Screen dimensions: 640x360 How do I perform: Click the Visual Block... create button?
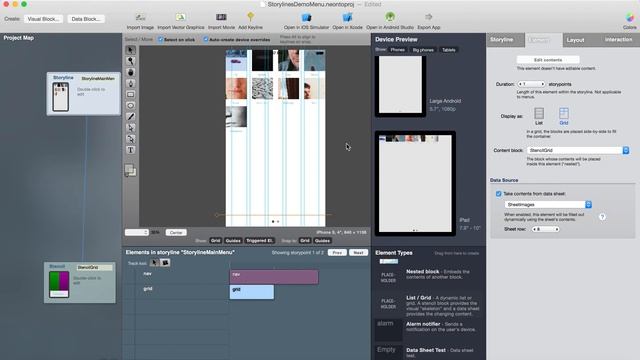43,19
